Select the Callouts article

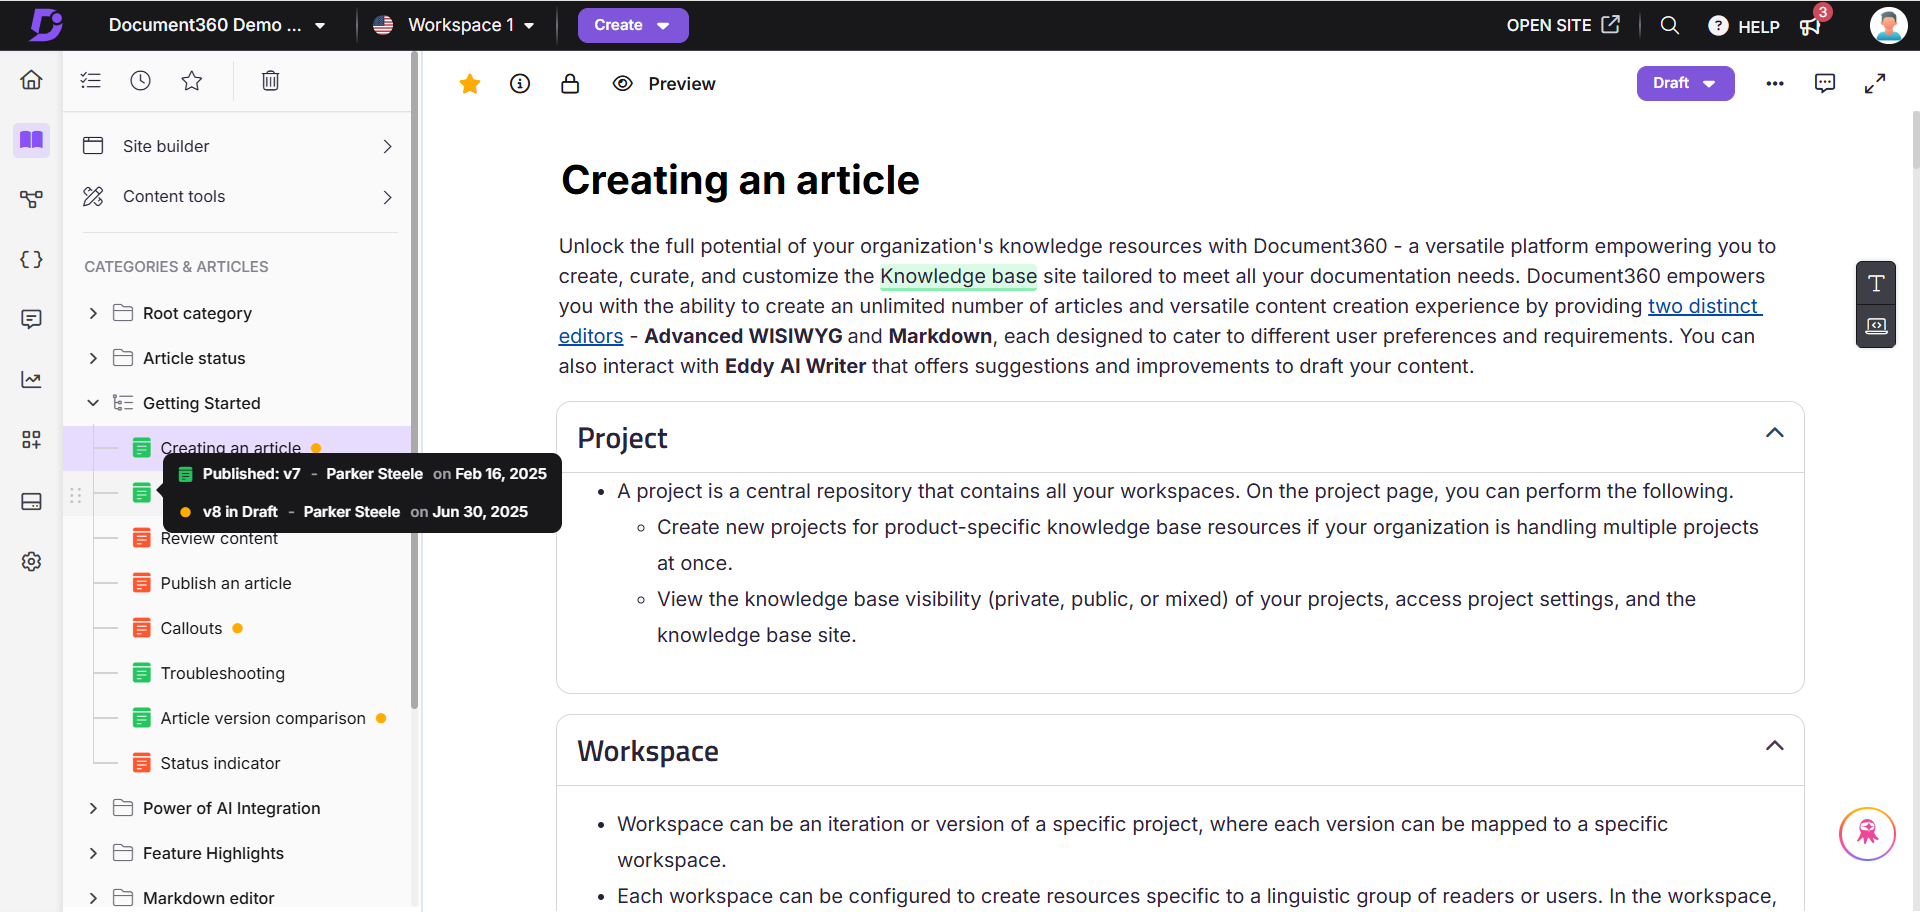point(191,628)
